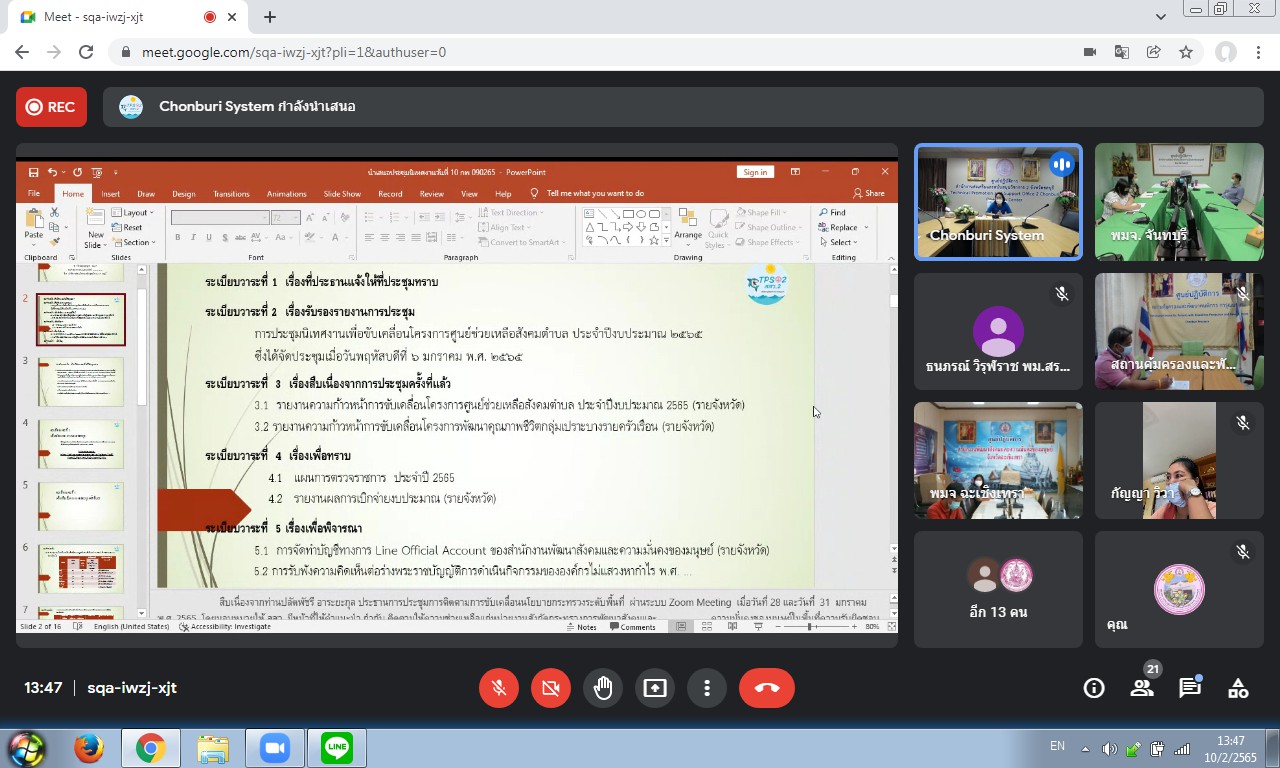Open the meeting details info icon
The width and height of the screenshot is (1280, 768).
point(1094,688)
